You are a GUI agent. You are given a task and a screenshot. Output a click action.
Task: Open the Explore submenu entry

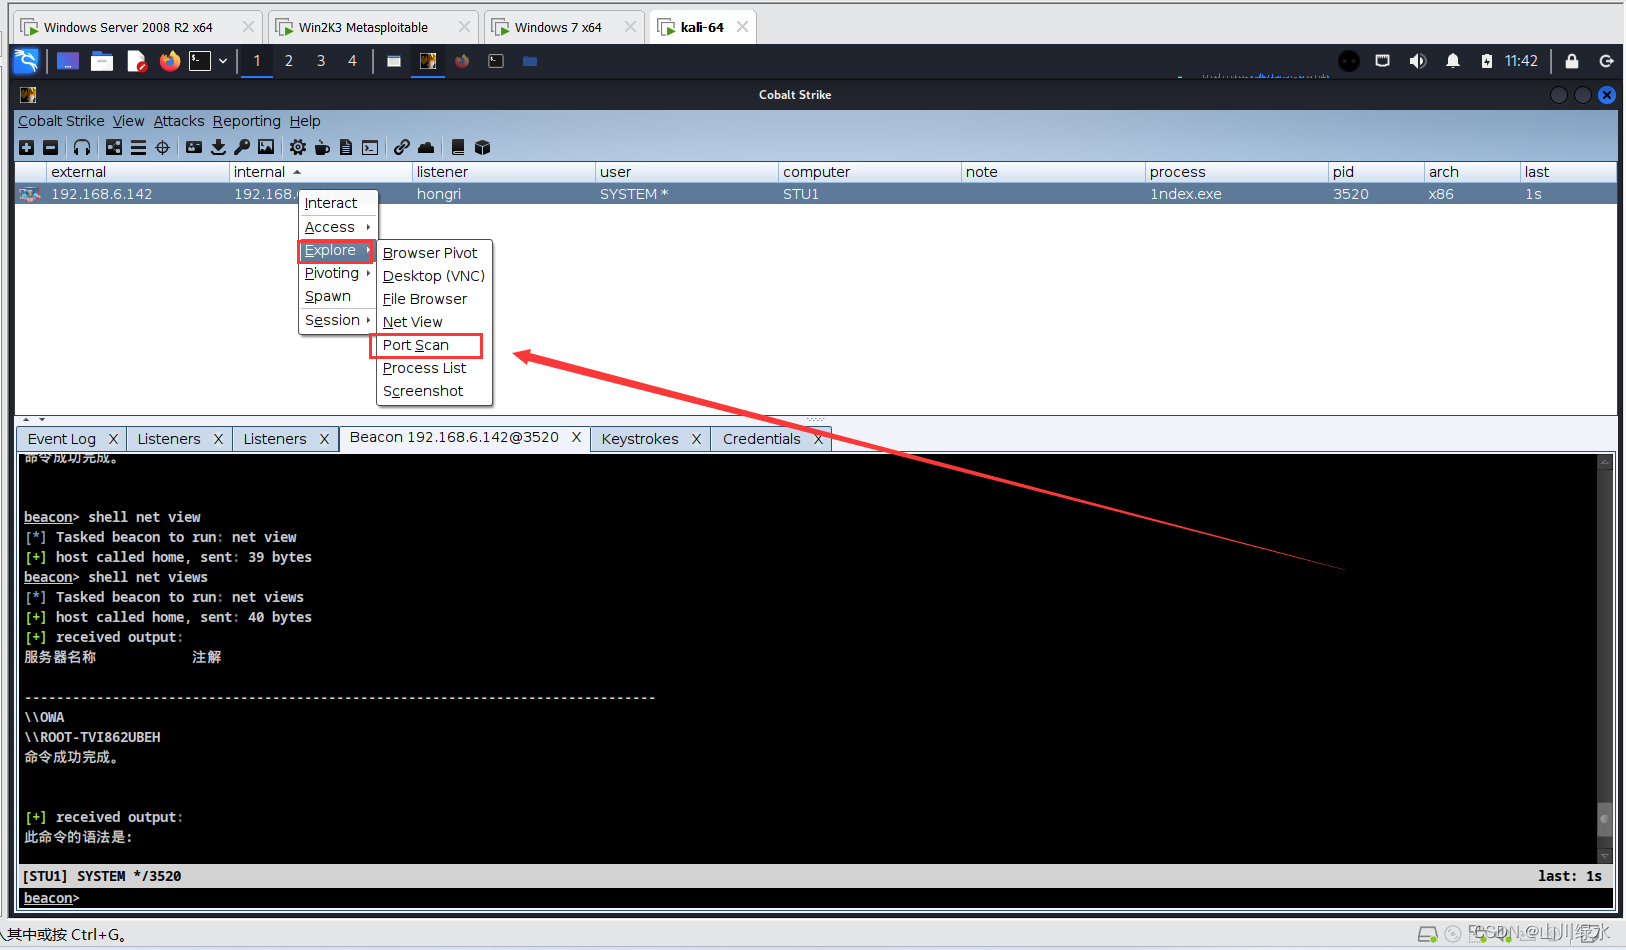pyautogui.click(x=336, y=250)
